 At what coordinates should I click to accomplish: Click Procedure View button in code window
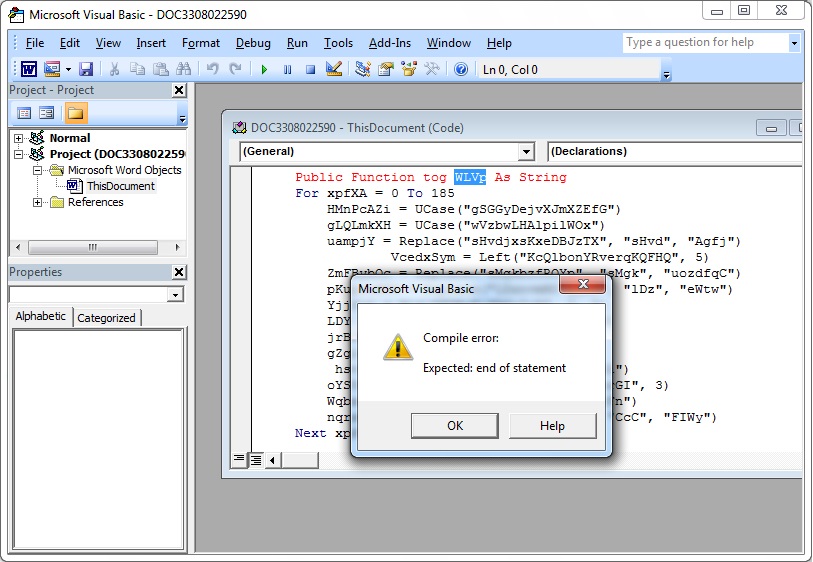(239, 459)
